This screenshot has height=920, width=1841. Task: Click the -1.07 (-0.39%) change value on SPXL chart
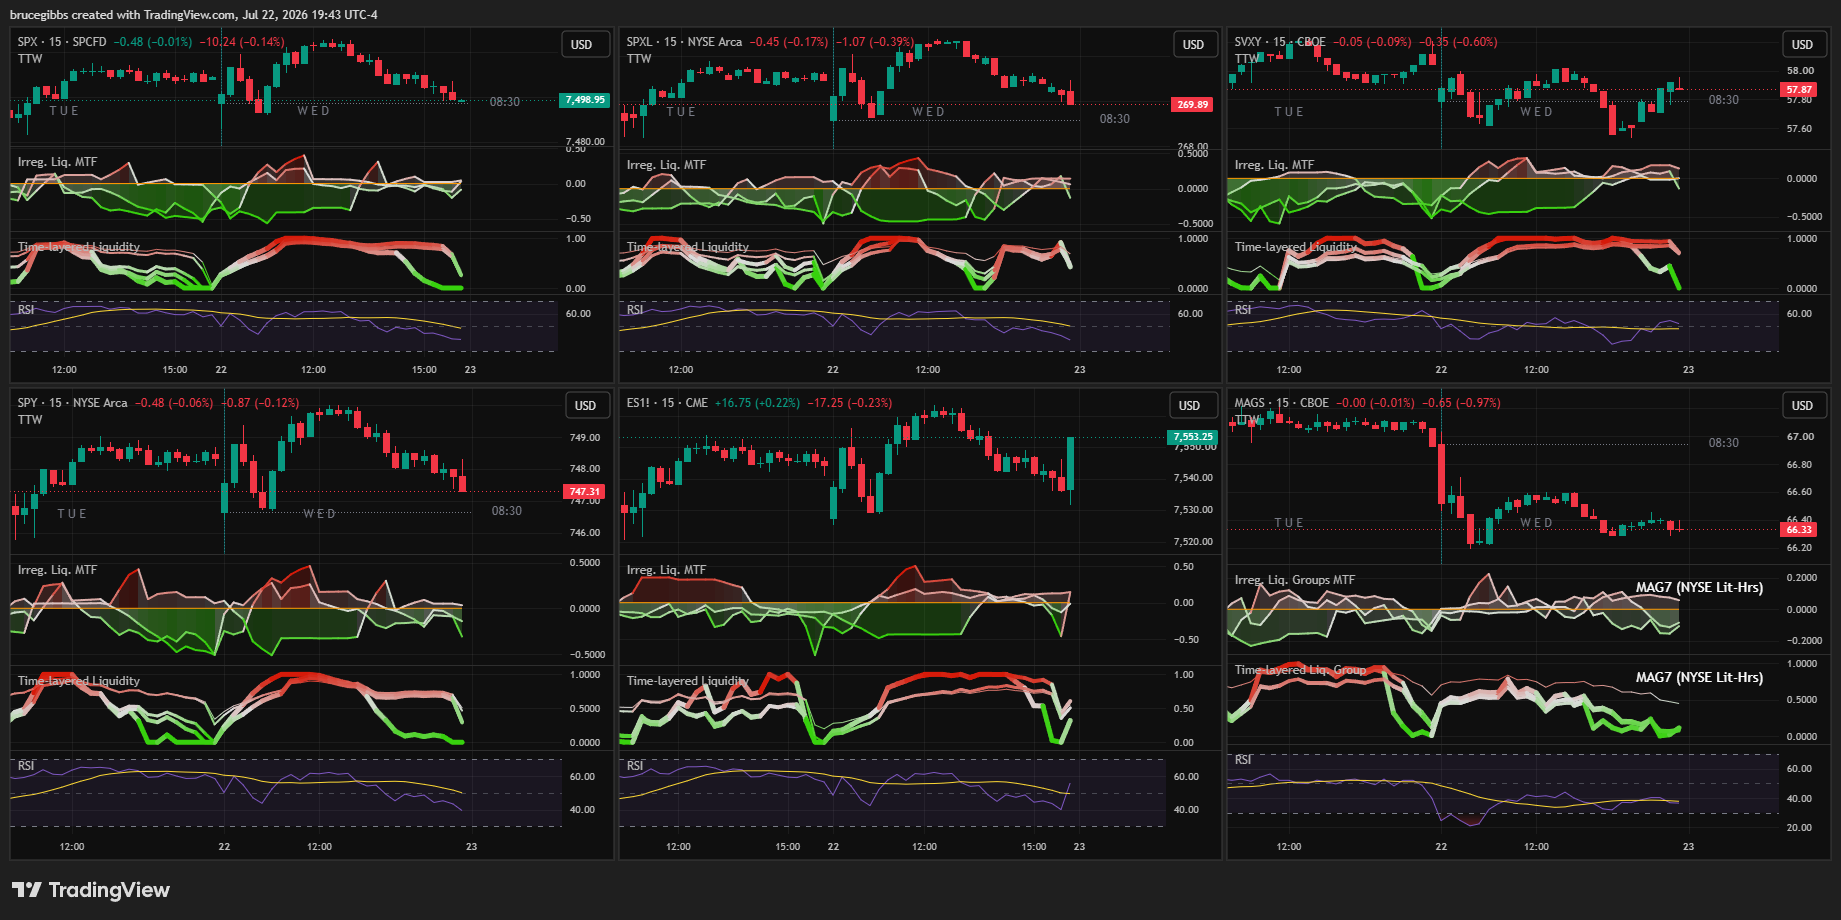(874, 42)
